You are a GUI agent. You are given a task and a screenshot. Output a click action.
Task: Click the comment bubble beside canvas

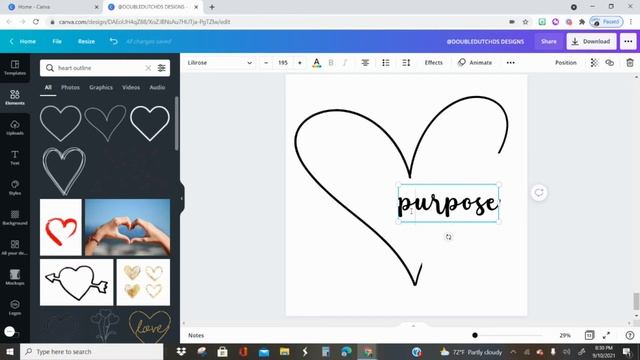point(539,193)
